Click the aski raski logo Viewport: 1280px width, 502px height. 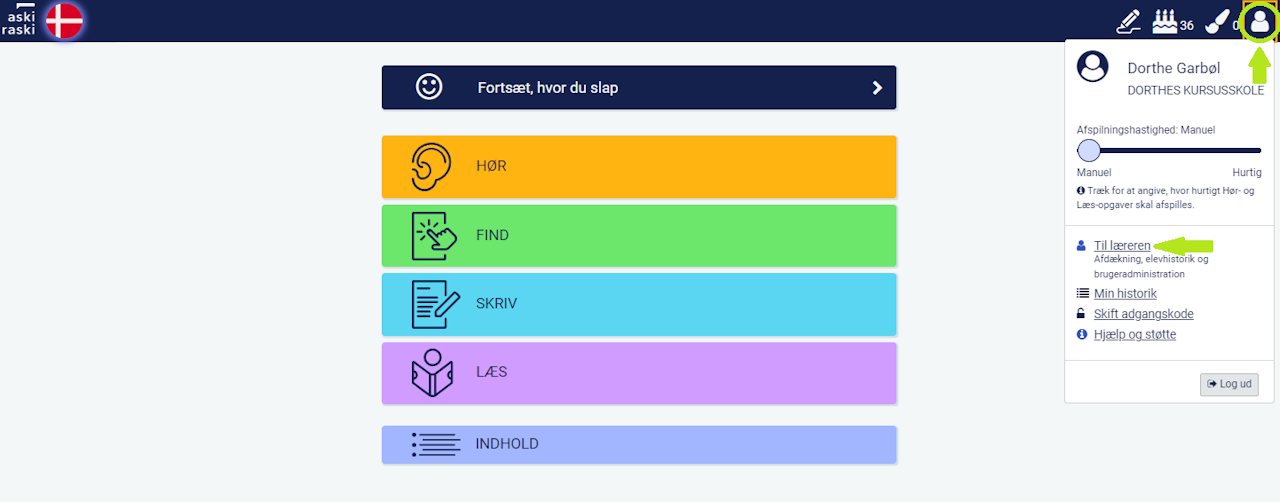(20, 20)
